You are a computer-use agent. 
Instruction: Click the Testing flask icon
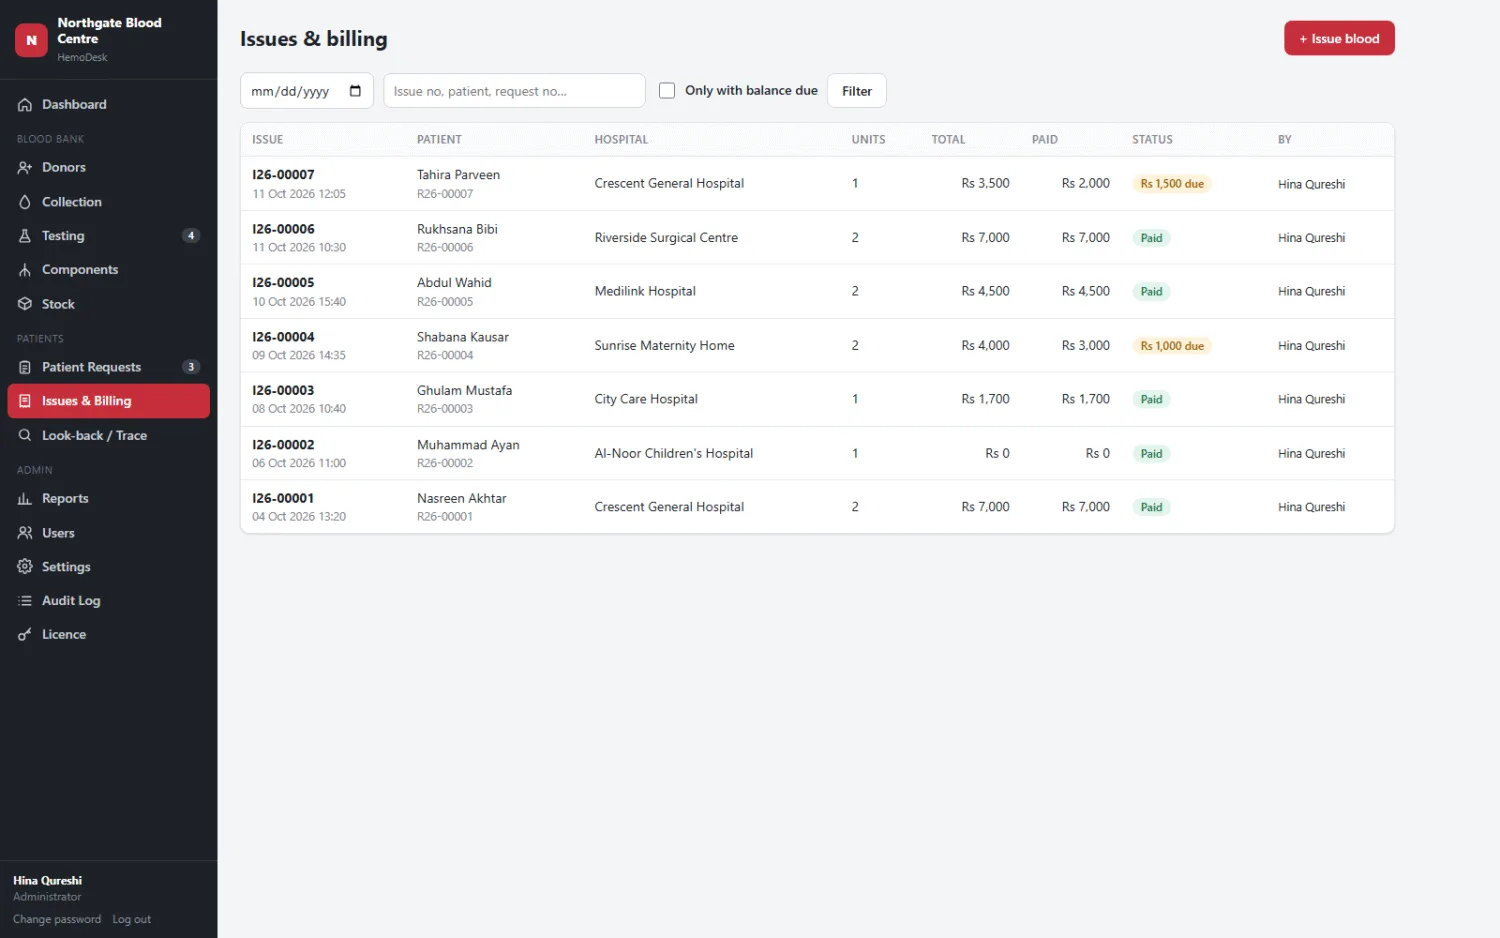point(25,236)
